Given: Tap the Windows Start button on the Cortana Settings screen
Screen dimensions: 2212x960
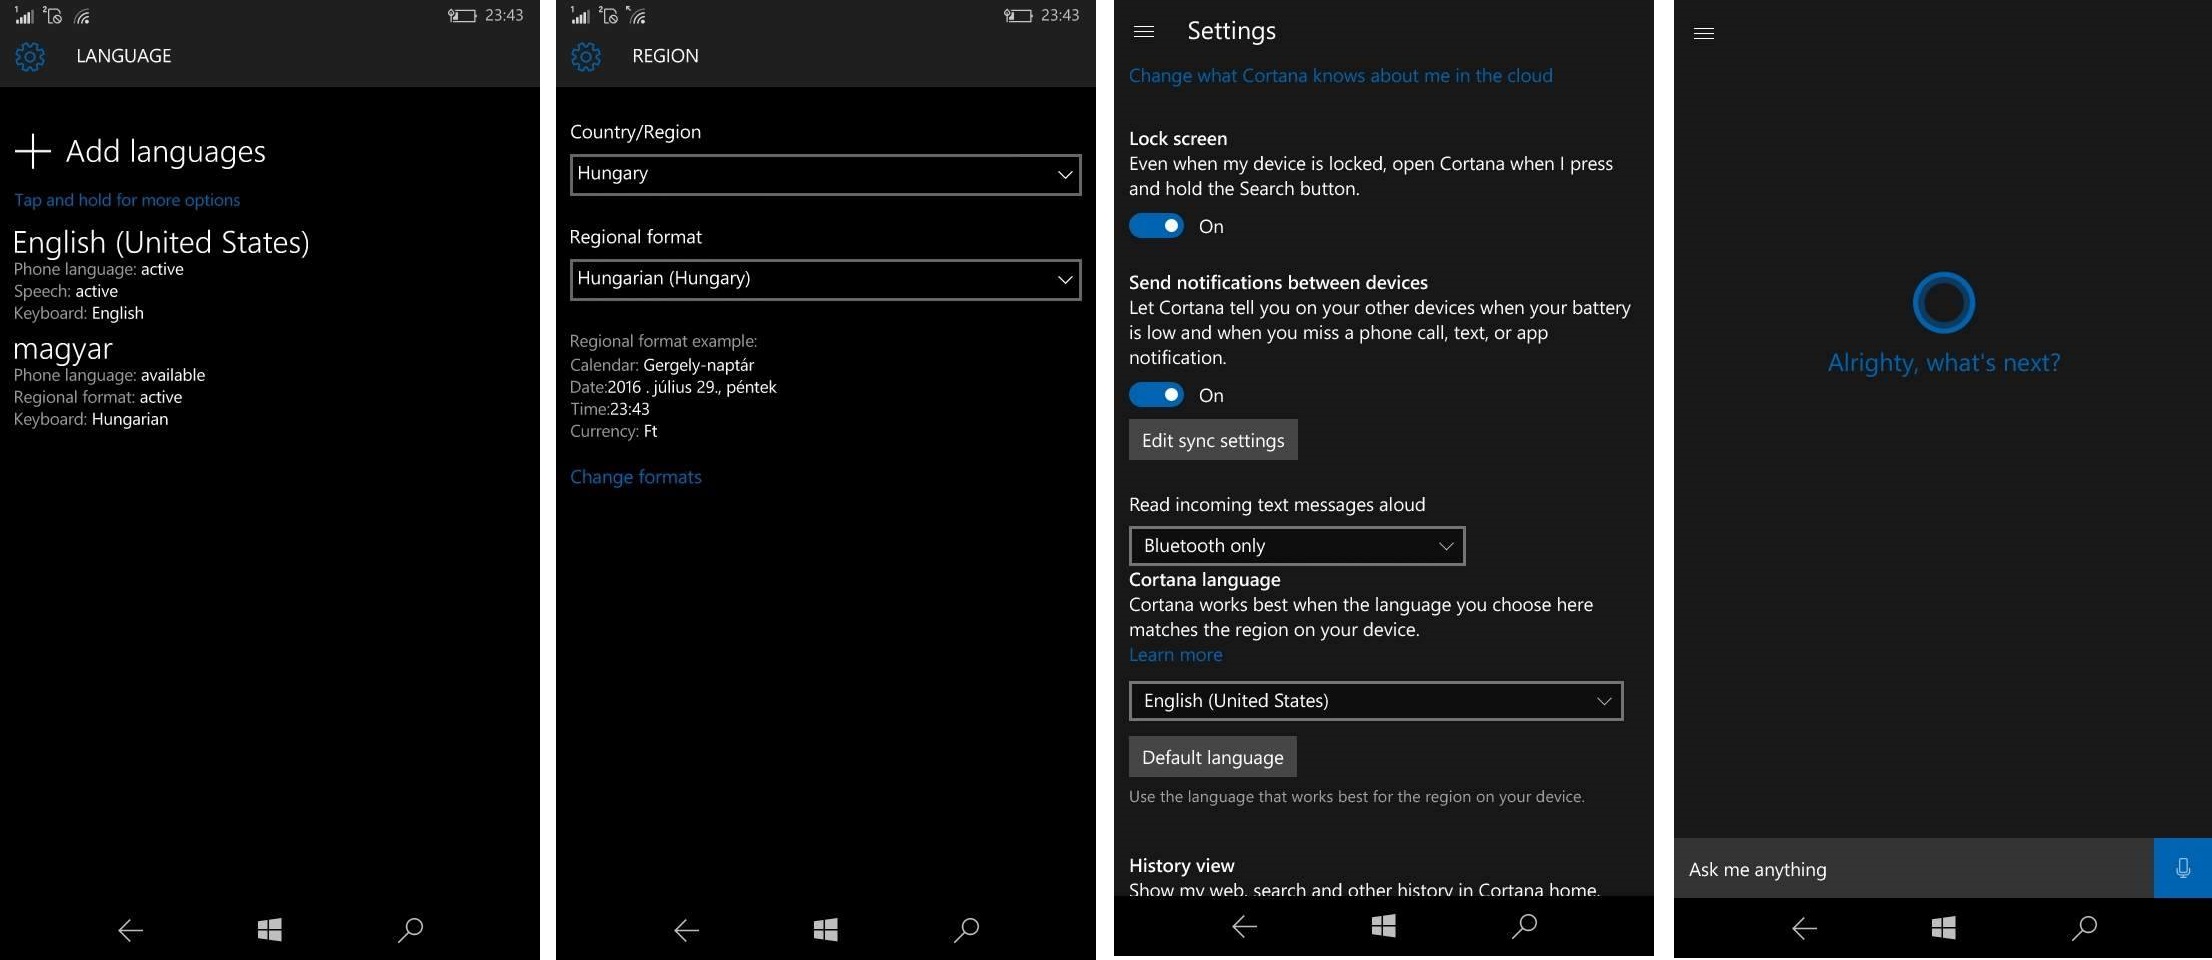Looking at the screenshot, I should pos(1383,926).
